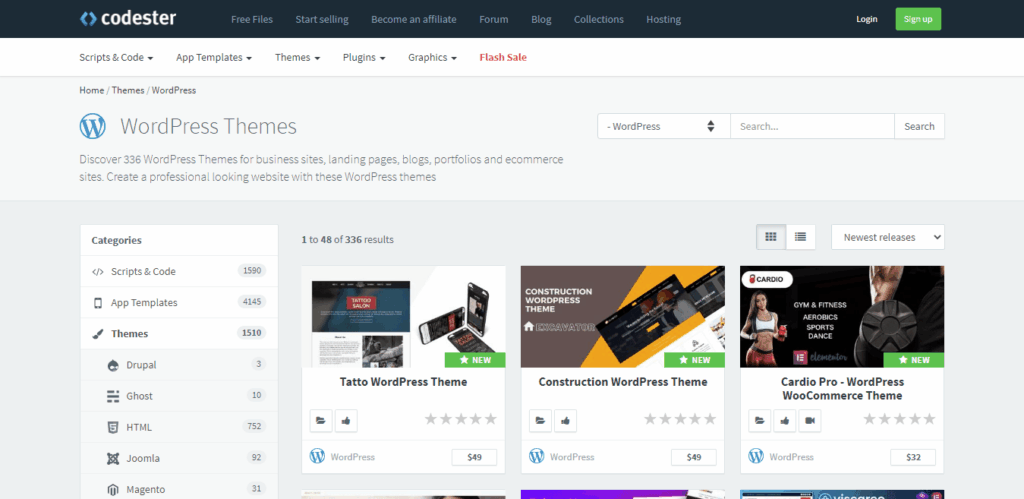Click the video preview icon on Cardio Pro

[810, 420]
